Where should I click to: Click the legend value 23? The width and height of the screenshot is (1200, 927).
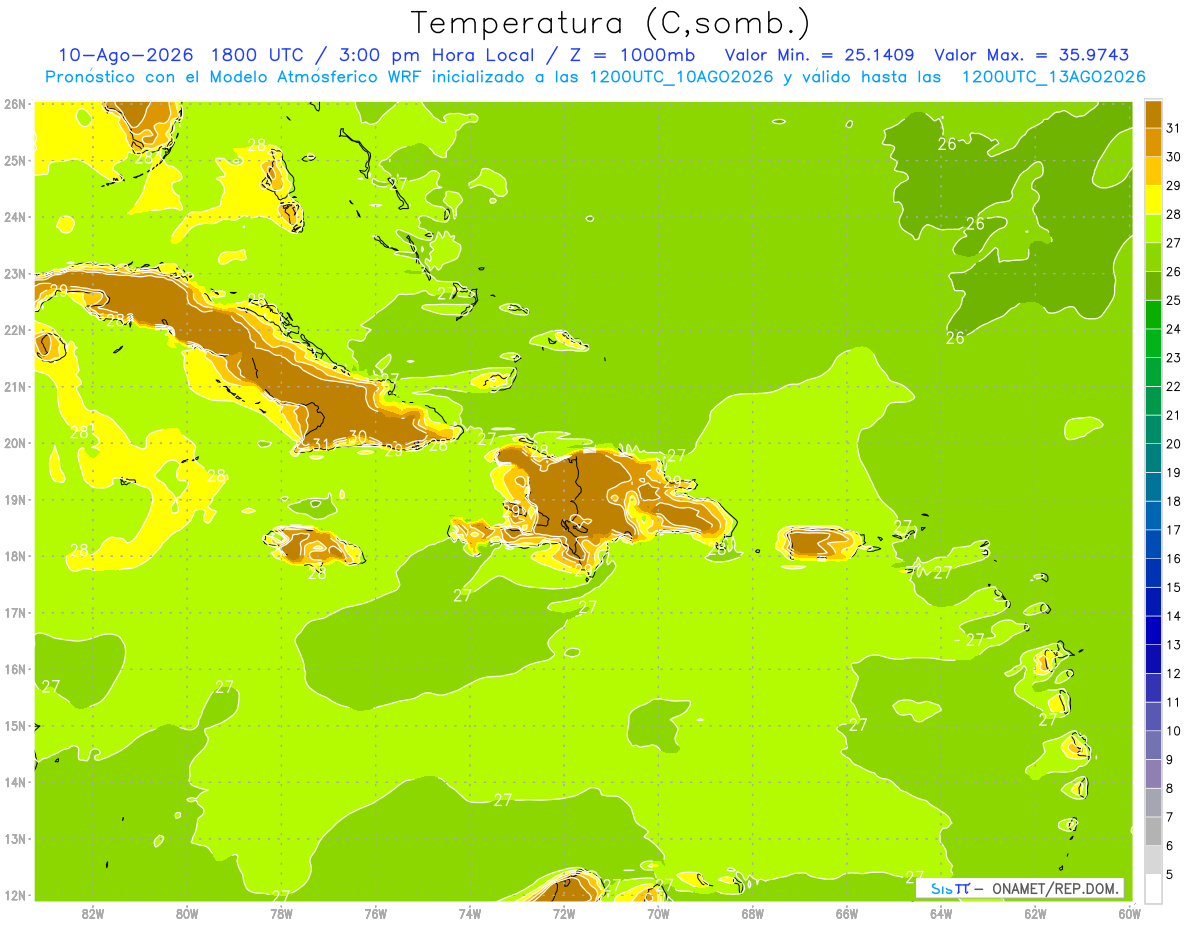pyautogui.click(x=1173, y=357)
